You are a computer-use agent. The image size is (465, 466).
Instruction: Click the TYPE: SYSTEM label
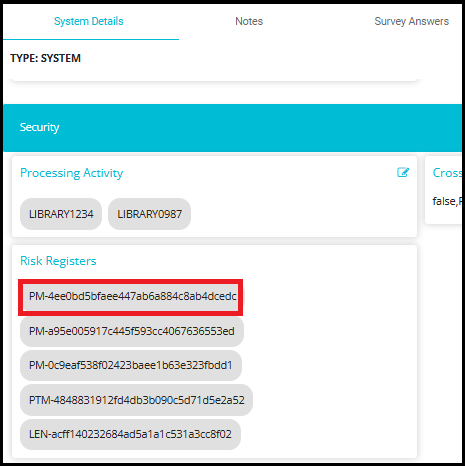coord(45,58)
